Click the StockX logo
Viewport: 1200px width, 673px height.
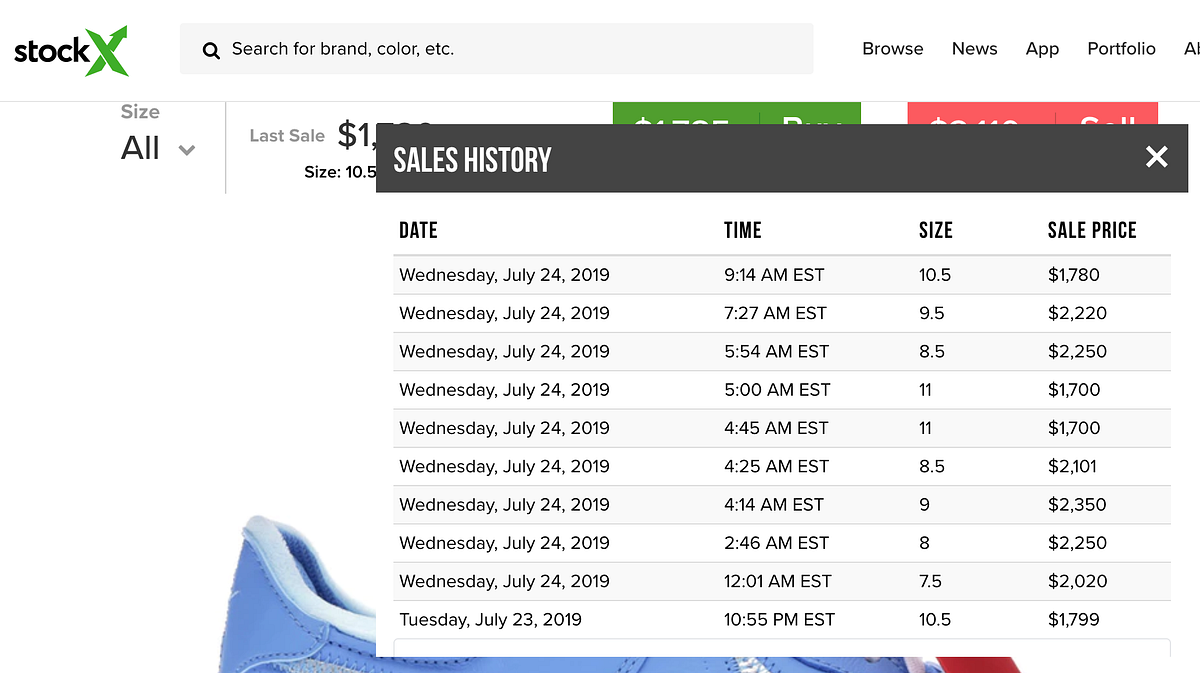tap(71, 50)
